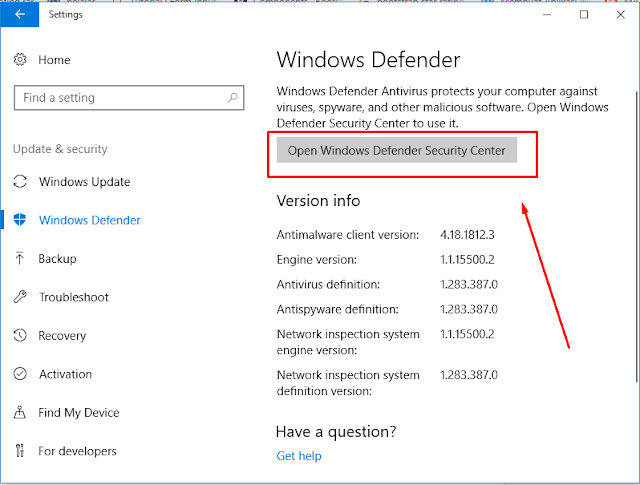Viewport: 640px width, 485px height.
Task: Click the vertical scrollbar on right edge
Action: 637,237
